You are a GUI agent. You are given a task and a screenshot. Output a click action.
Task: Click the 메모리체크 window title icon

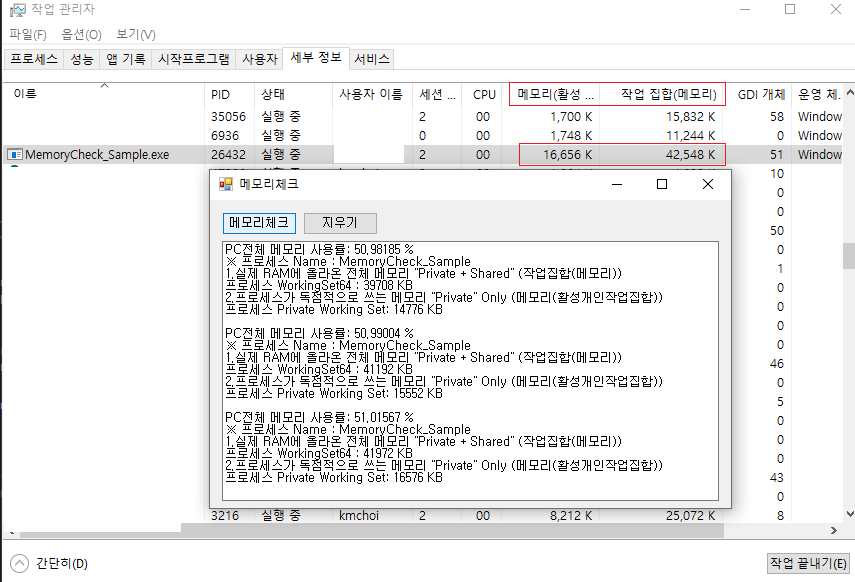tap(226, 184)
